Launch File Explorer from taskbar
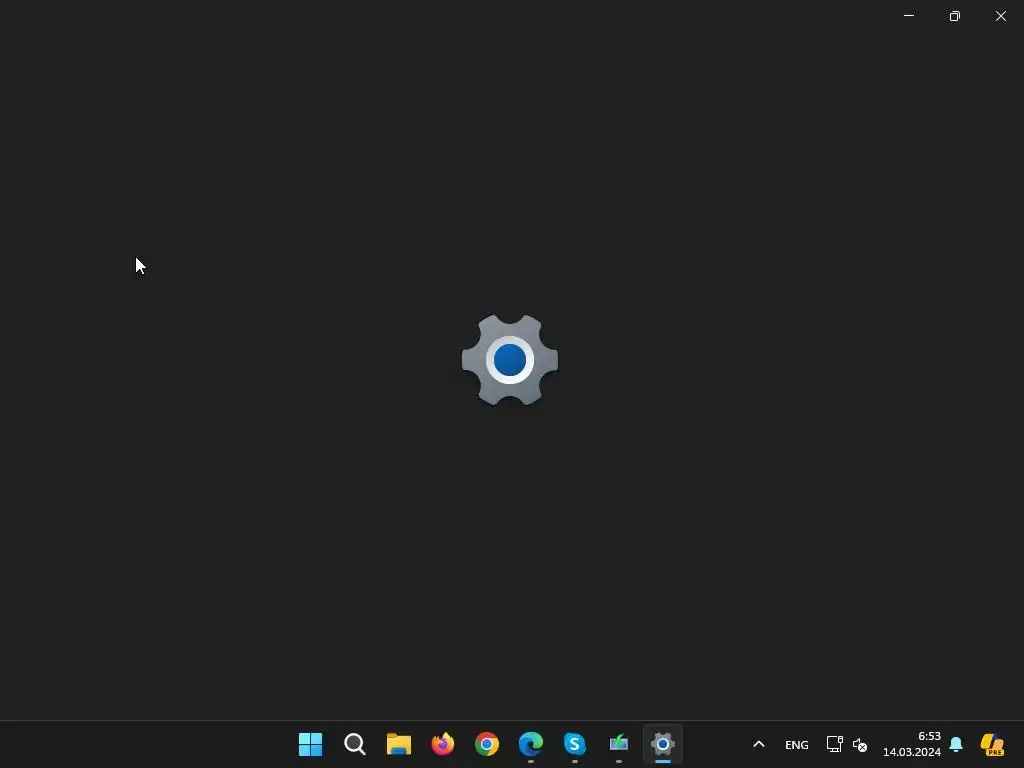 398,744
